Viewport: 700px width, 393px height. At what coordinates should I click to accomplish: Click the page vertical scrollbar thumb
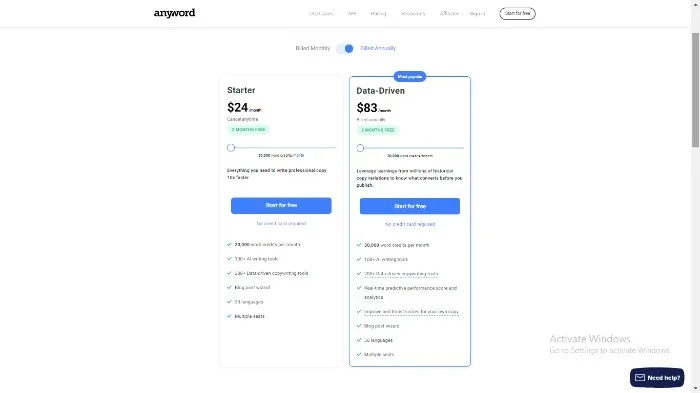[x=696, y=89]
